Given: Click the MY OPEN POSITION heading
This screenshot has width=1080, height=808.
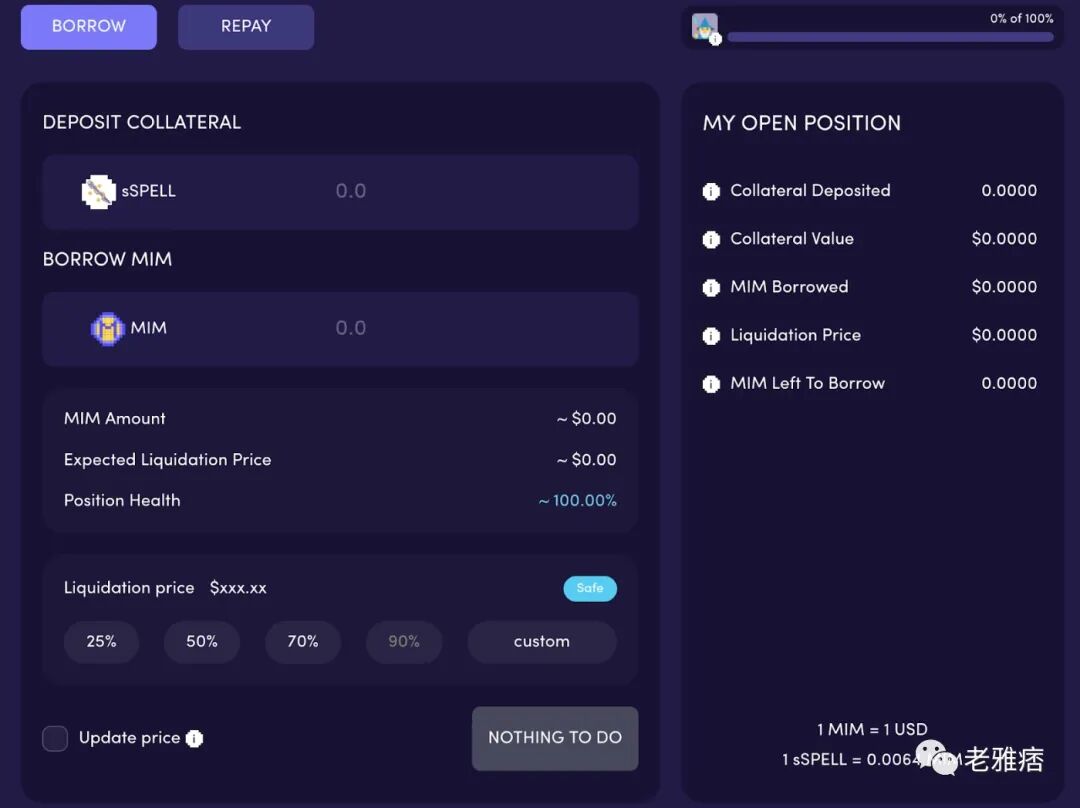Looking at the screenshot, I should point(802,123).
